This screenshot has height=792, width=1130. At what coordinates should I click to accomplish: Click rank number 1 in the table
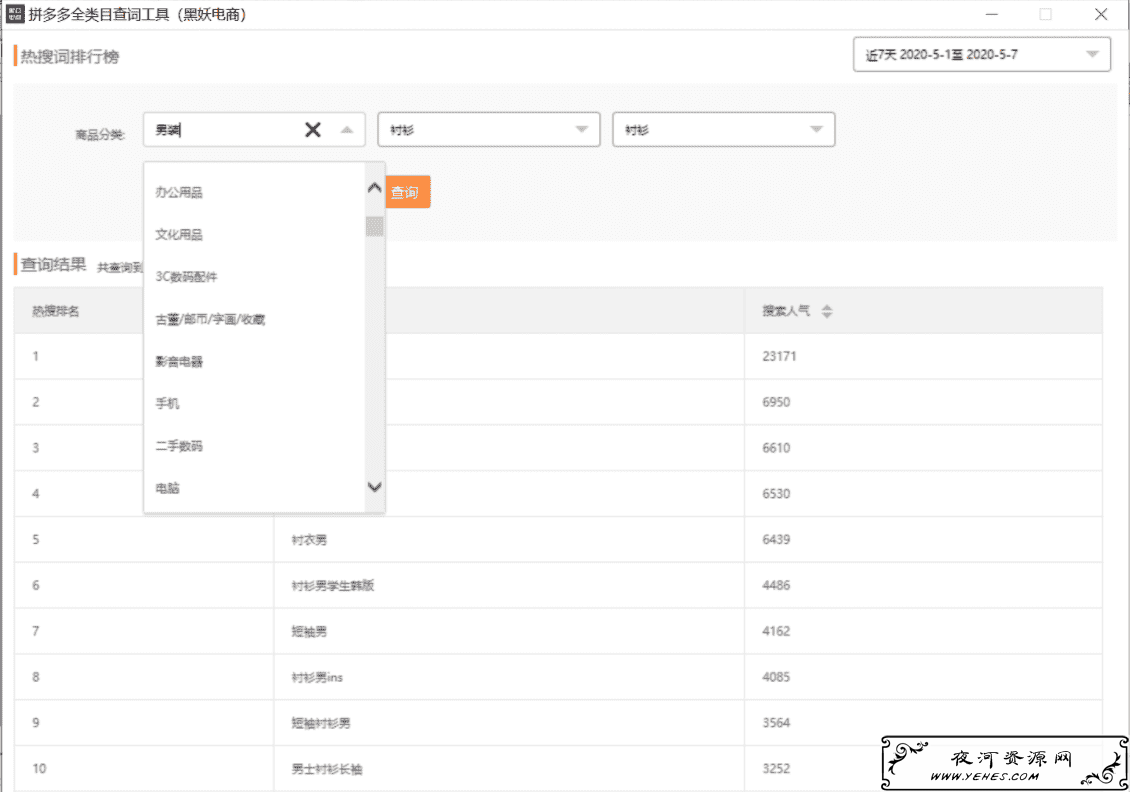(35, 356)
